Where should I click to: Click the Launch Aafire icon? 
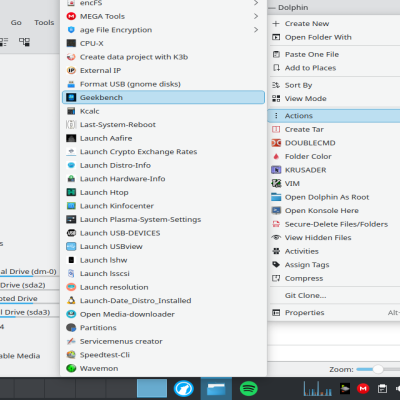[71, 138]
